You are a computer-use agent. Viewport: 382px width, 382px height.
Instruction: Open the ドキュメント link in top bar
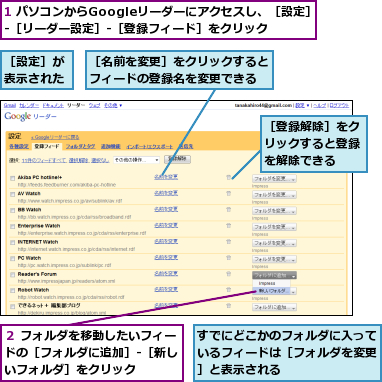click(x=53, y=105)
